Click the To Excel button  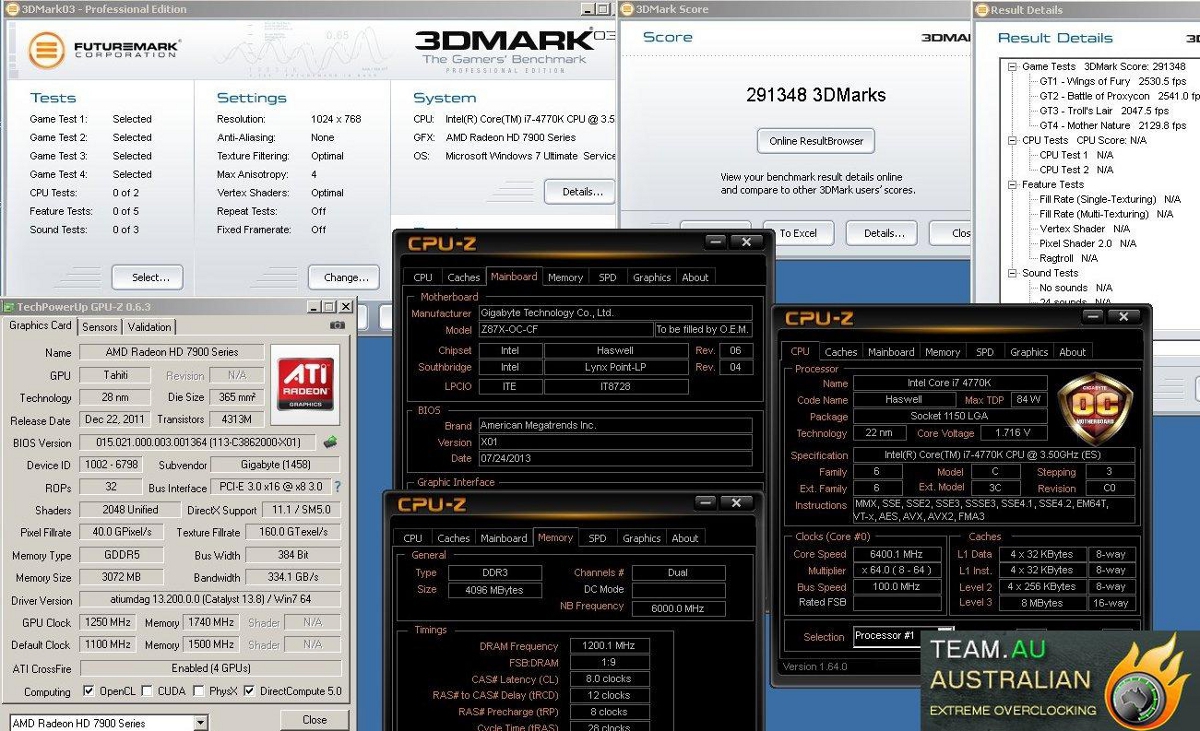click(798, 233)
